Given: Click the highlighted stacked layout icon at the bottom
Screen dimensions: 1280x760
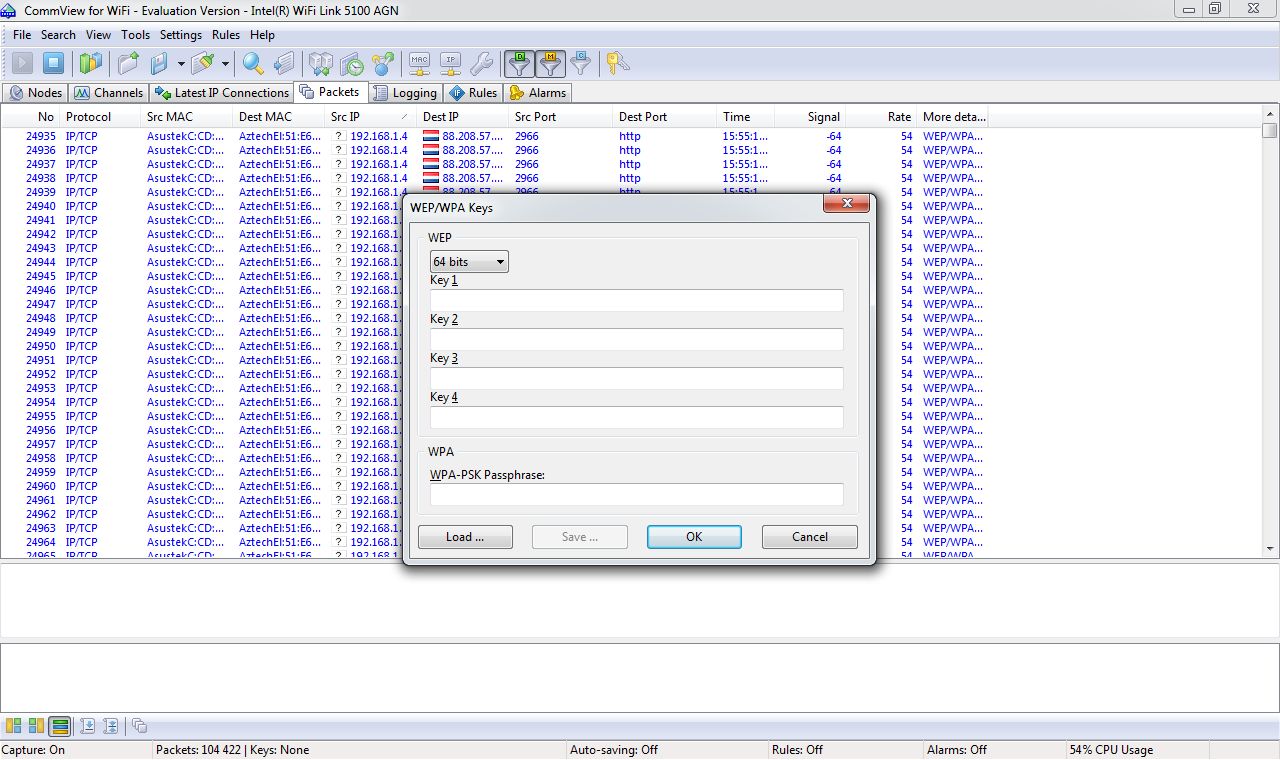Looking at the screenshot, I should pyautogui.click(x=60, y=726).
